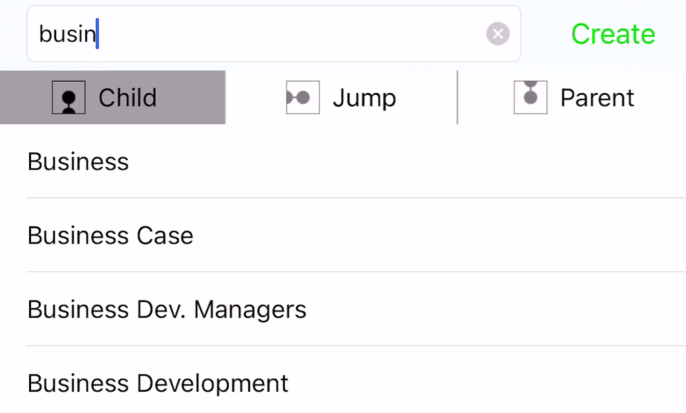Click the gray highlighted Child segment background
Screen dimensions: 686x413
point(190,98)
